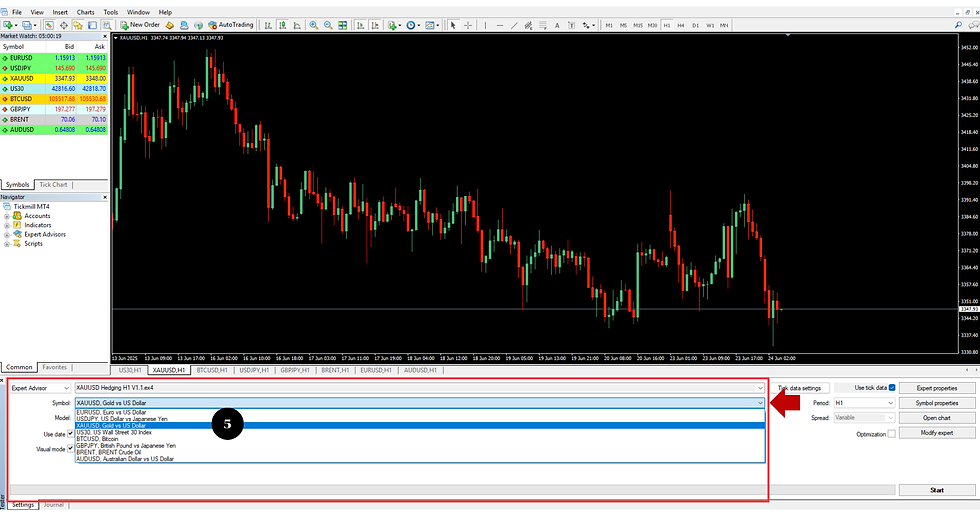Close the Navigator panel
Image resolution: width=980 pixels, height=516 pixels.
click(105, 197)
